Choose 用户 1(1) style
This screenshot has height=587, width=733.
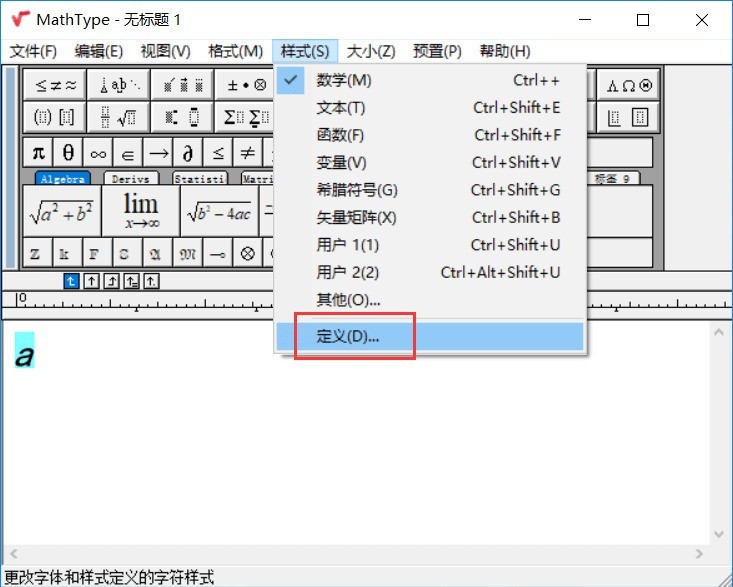[430, 245]
